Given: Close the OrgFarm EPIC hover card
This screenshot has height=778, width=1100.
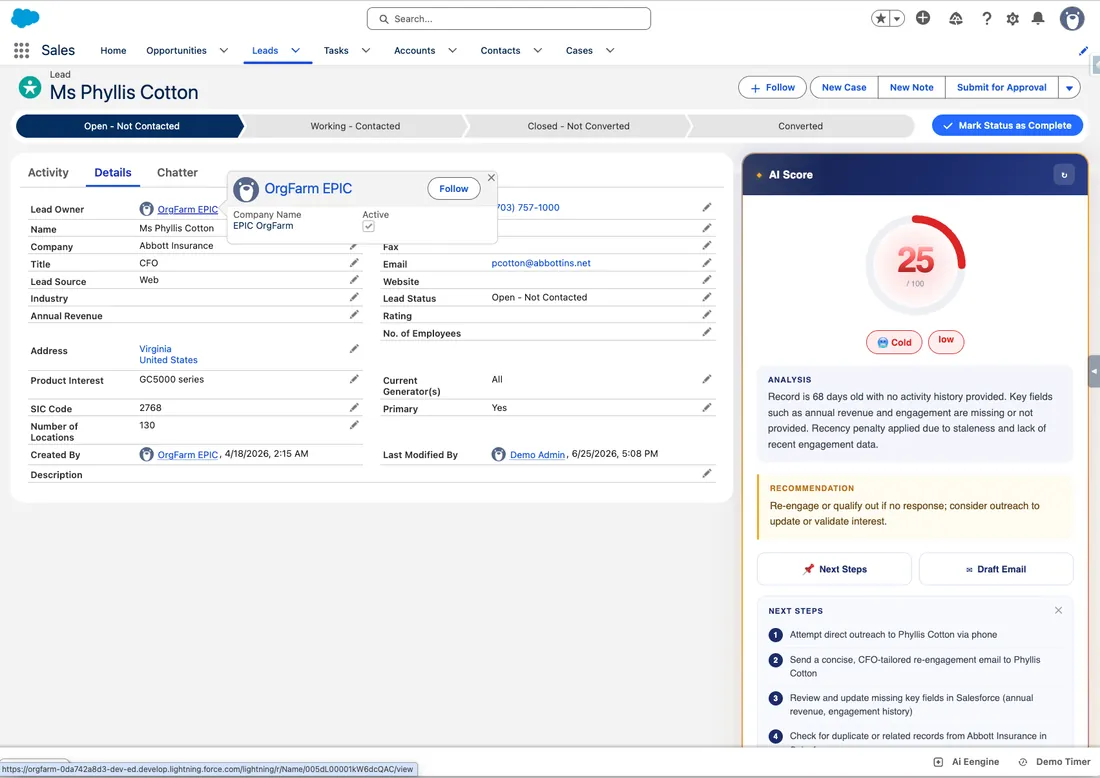Looking at the screenshot, I should (491, 178).
